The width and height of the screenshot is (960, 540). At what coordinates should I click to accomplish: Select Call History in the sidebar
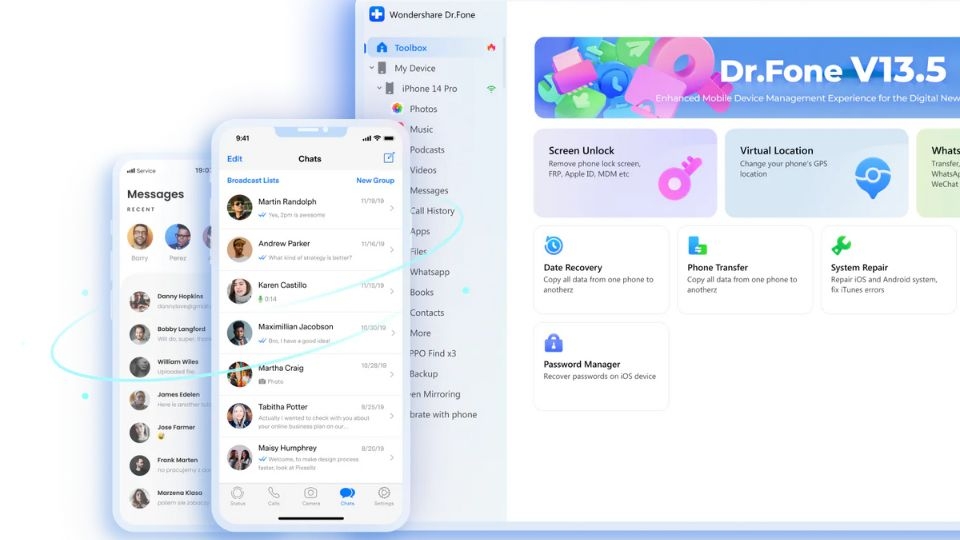click(x=432, y=211)
